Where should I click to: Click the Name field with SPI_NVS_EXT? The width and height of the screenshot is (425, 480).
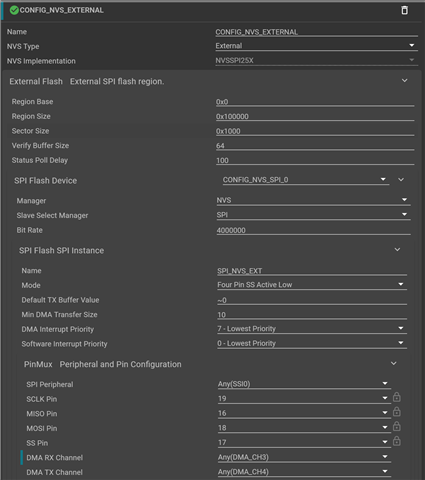(x=312, y=271)
